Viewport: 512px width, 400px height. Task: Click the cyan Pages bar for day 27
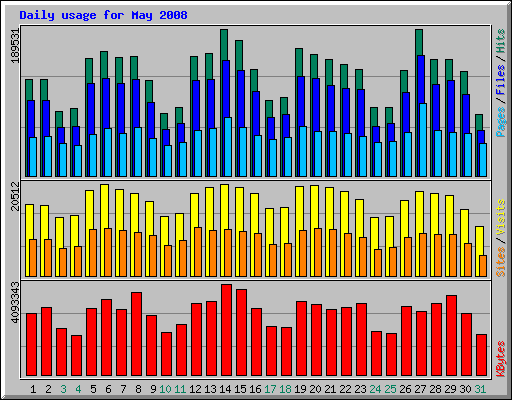click(423, 140)
